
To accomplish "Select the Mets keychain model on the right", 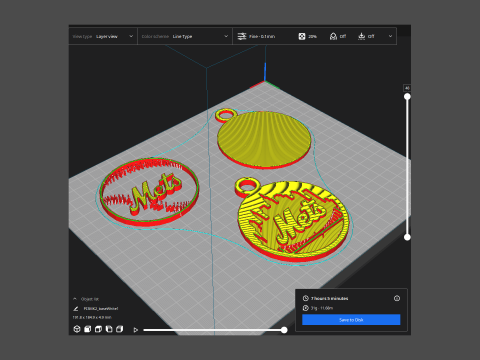I will (293, 220).
